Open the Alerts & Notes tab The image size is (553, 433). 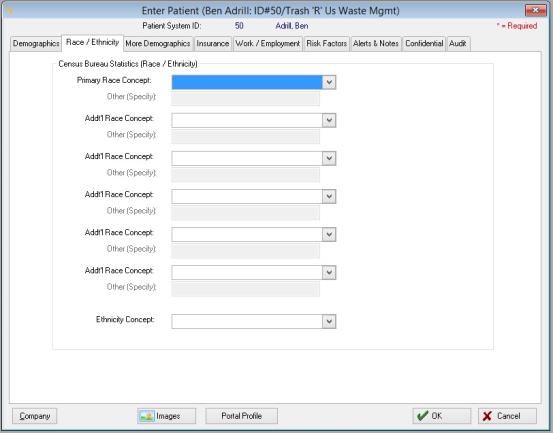pyautogui.click(x=376, y=44)
